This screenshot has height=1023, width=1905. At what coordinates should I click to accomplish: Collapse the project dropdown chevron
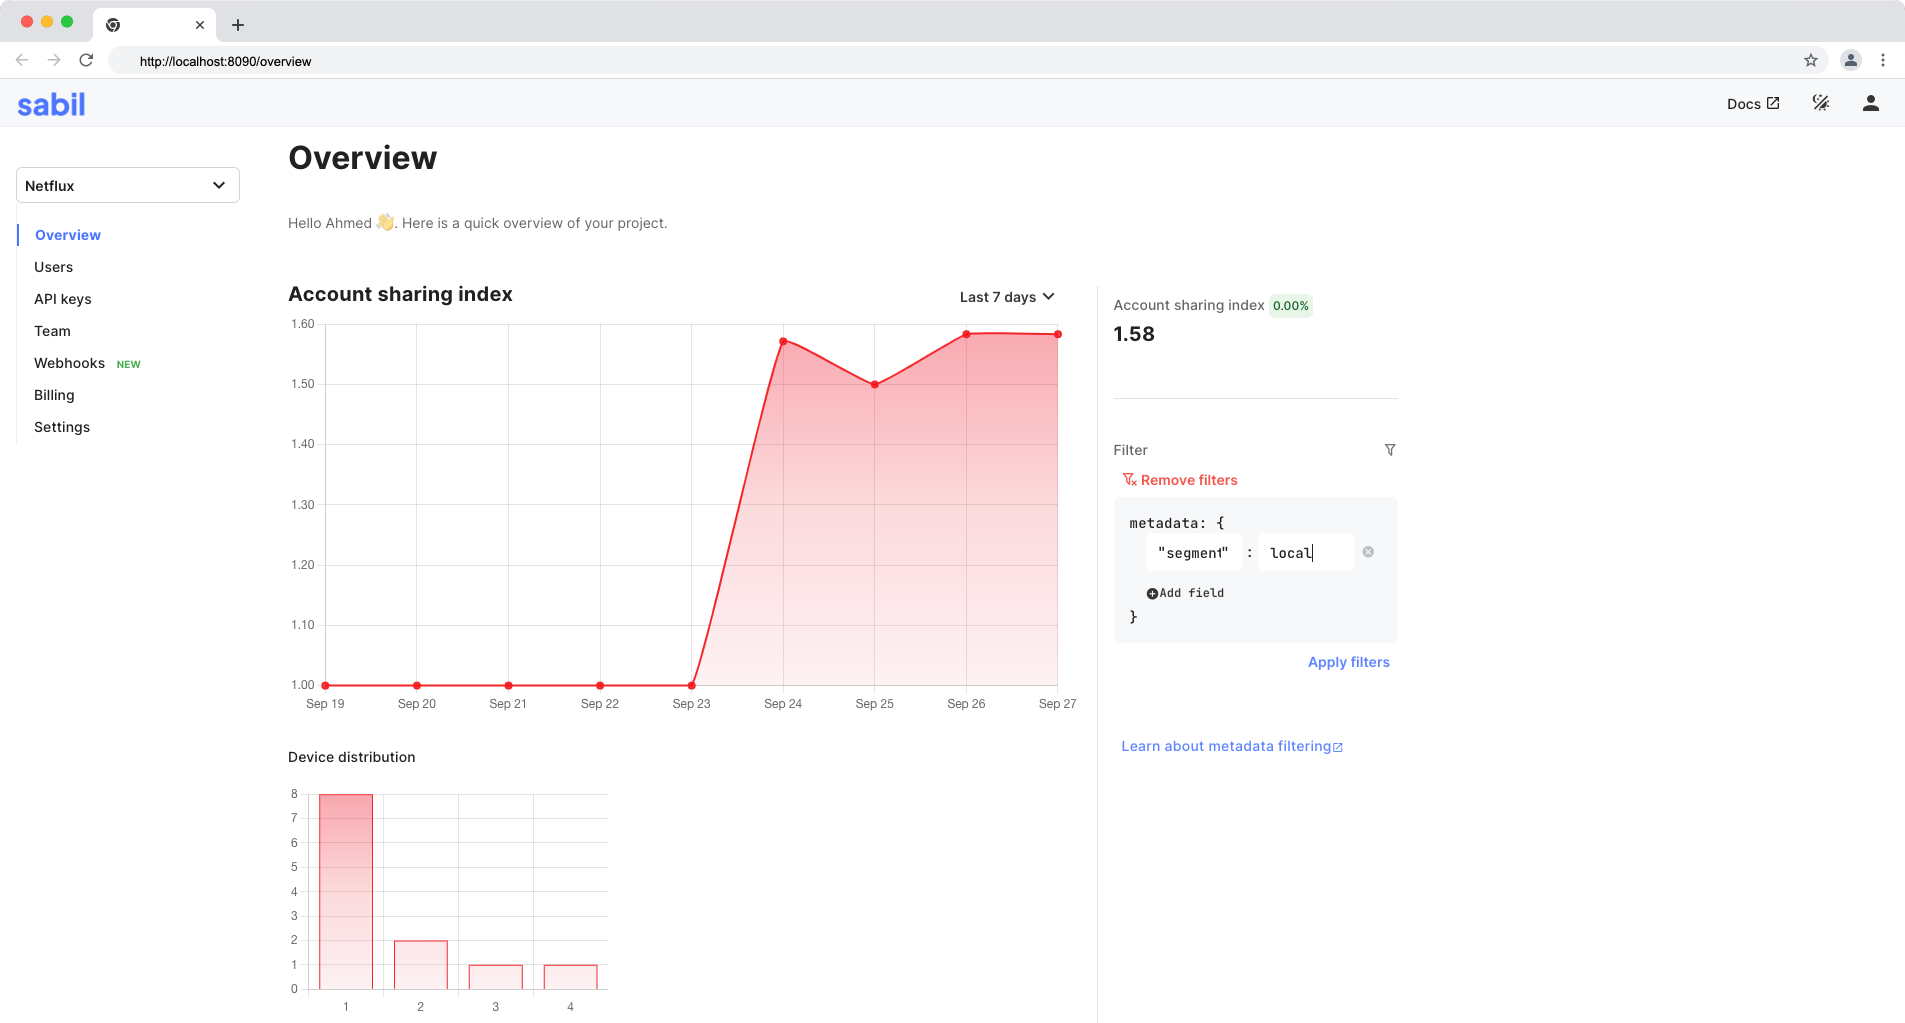219,185
